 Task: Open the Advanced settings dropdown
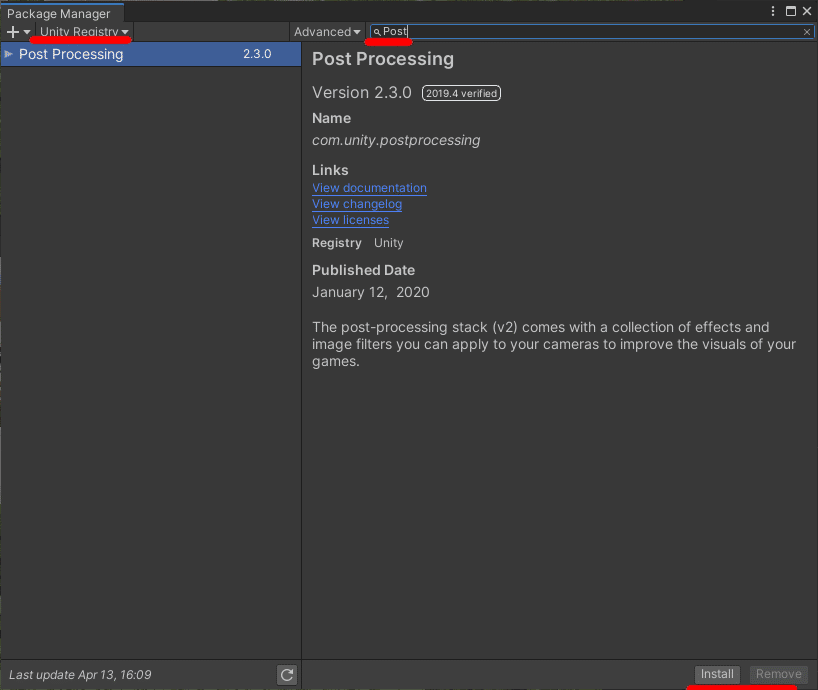click(x=327, y=32)
